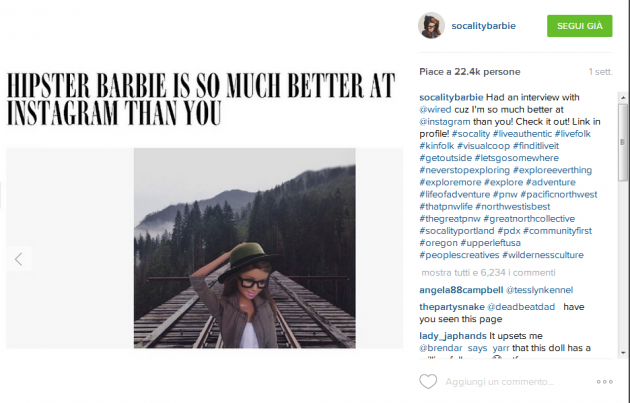The height and width of the screenshot is (403, 630).
Task: Like the post with the heart icon
Action: 428,381
